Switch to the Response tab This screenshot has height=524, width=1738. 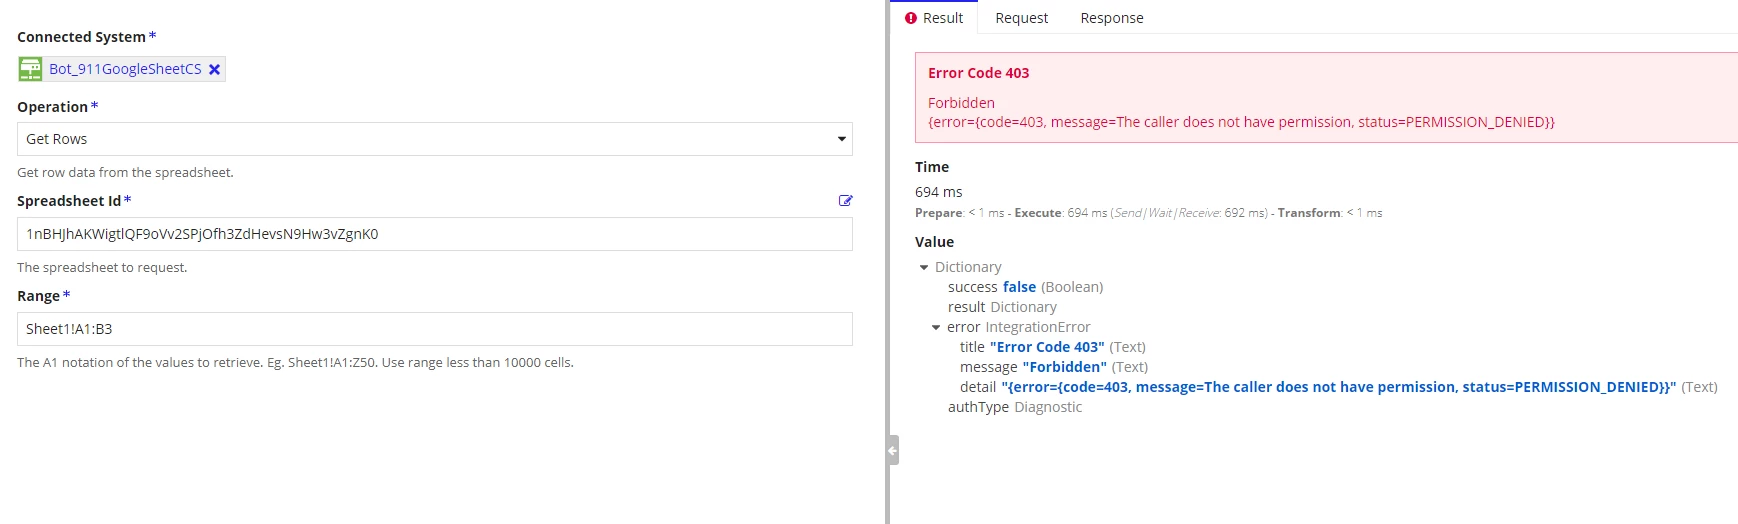1112,18
